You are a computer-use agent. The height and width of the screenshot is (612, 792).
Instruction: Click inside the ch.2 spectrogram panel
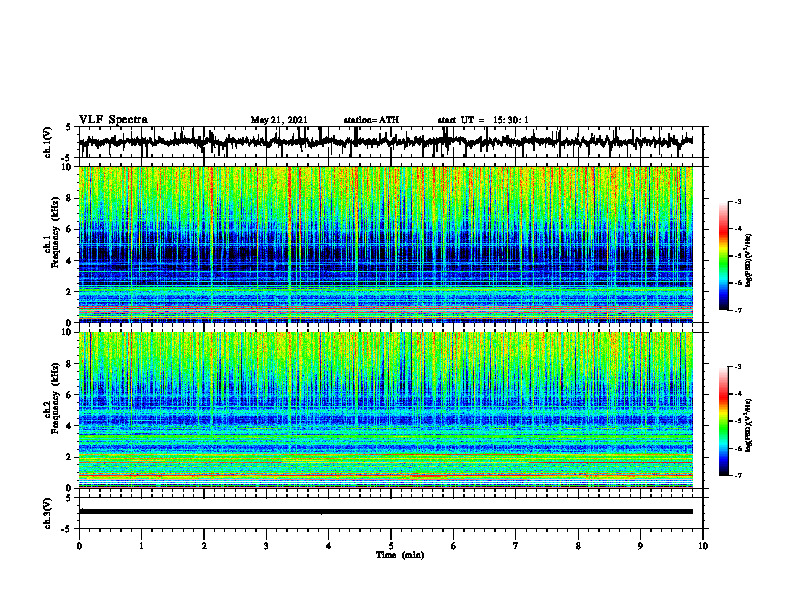386,410
